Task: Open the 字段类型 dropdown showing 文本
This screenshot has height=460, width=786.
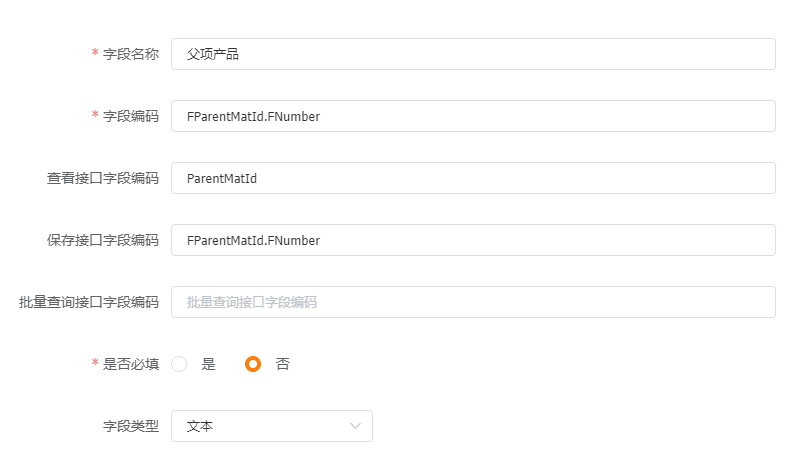Action: click(x=272, y=426)
